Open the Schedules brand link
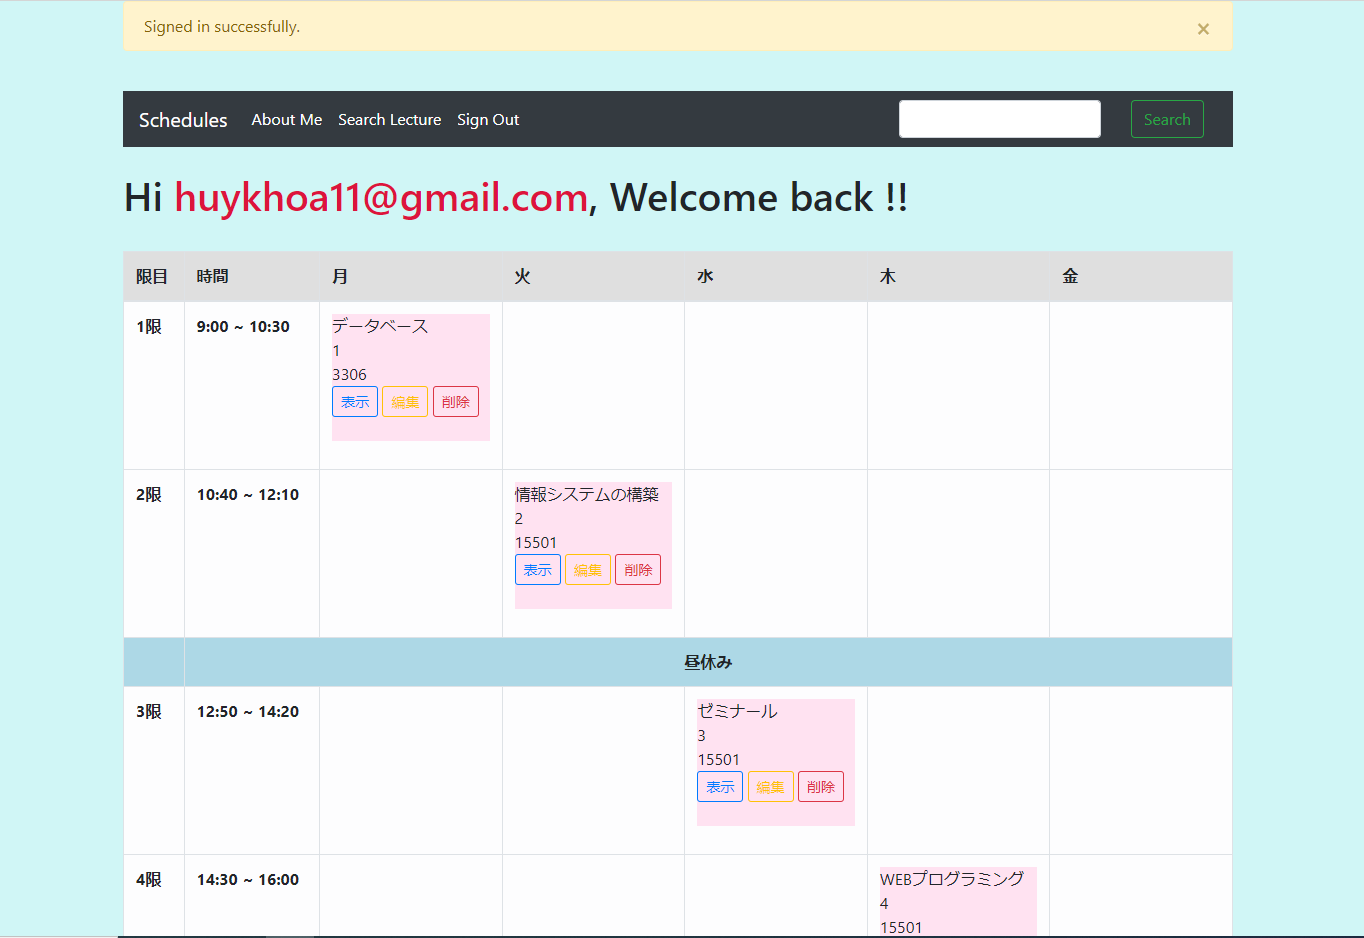This screenshot has height=938, width=1364. (183, 120)
